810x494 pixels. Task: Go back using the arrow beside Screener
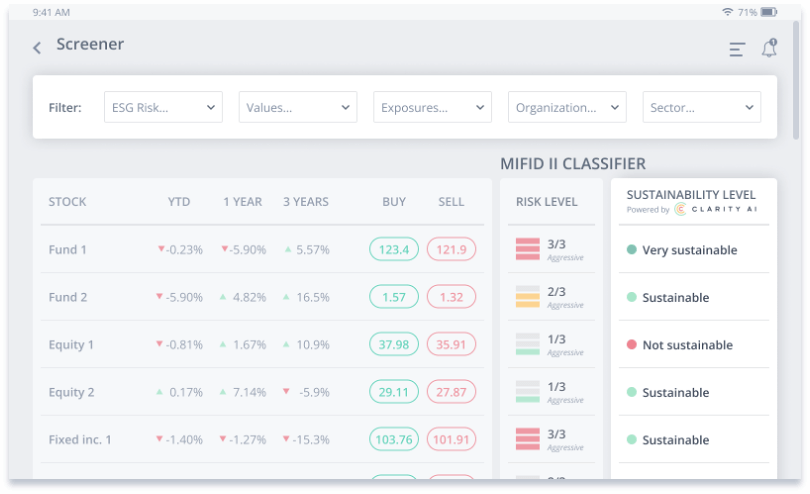click(37, 48)
